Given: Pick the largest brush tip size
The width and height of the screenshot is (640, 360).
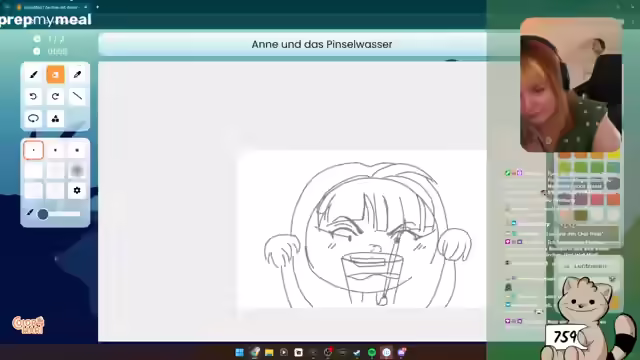Looking at the screenshot, I should click(77, 150).
